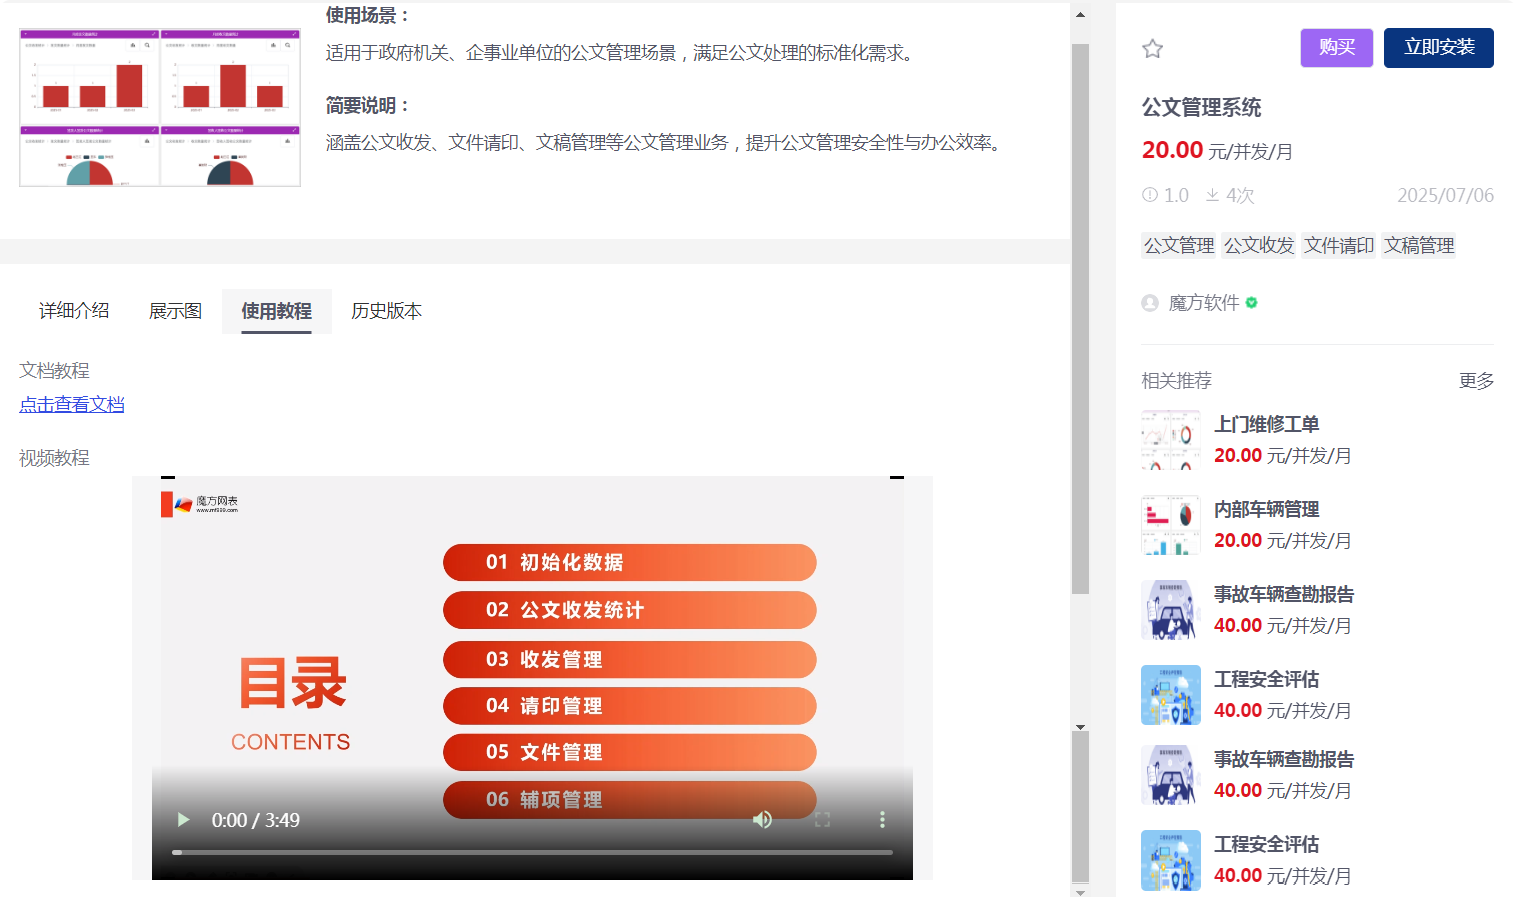Switch to the 详细介绍 tab

(74, 311)
